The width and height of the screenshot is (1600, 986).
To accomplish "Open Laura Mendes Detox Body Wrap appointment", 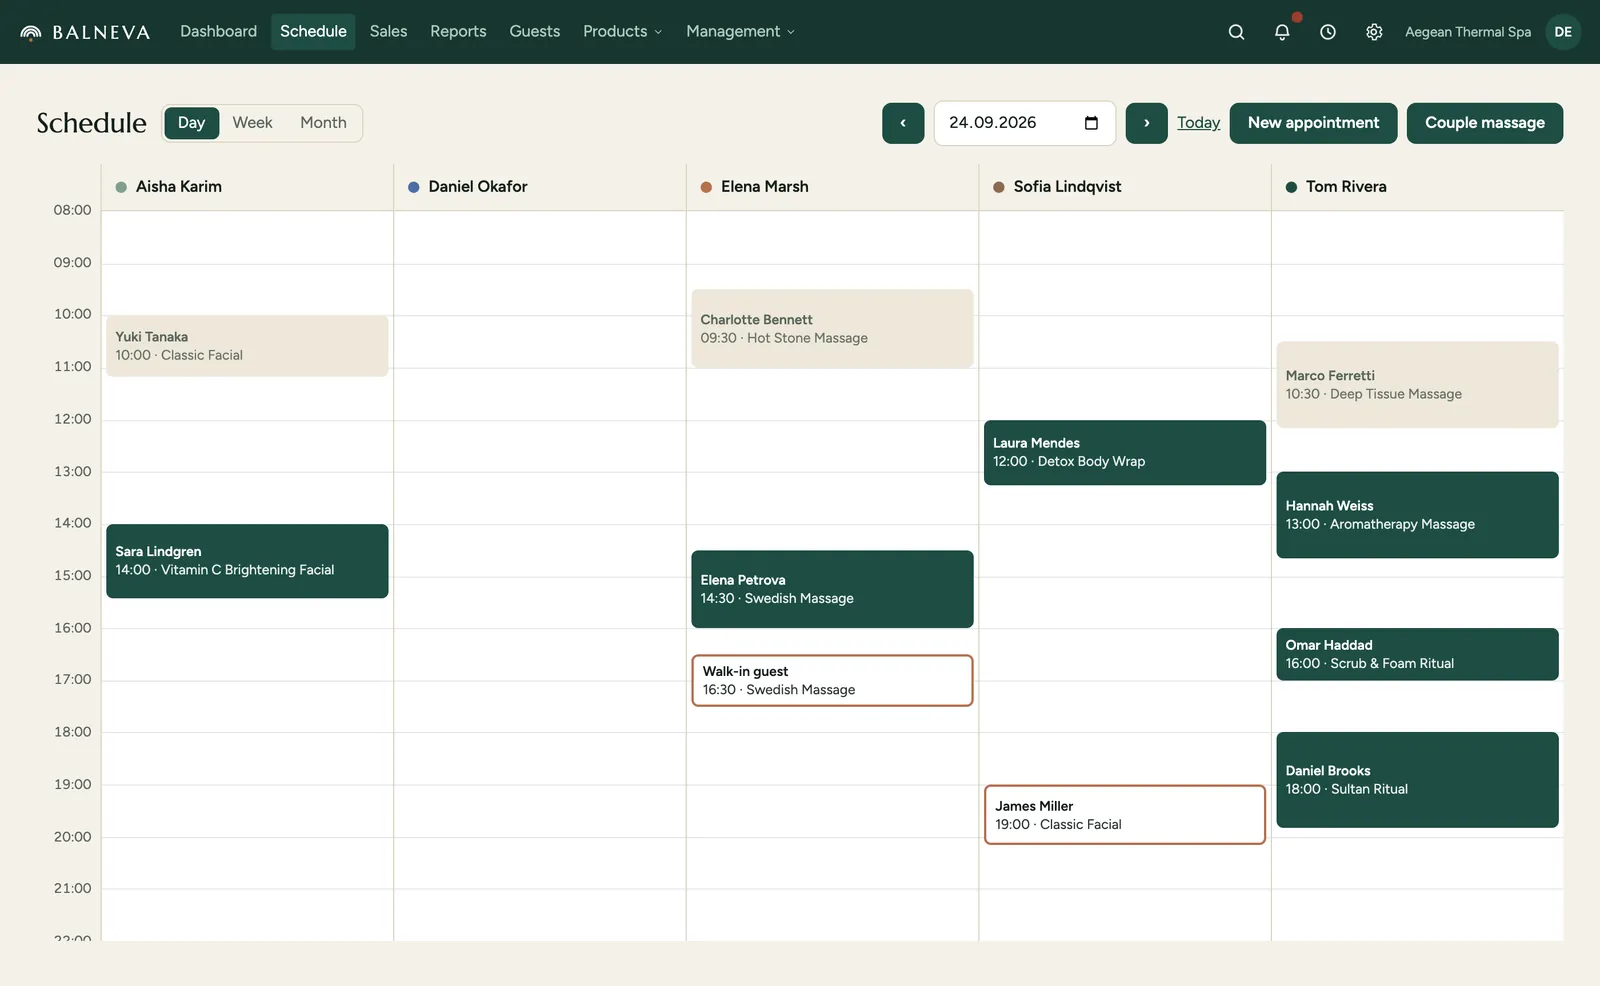I will (x=1125, y=452).
